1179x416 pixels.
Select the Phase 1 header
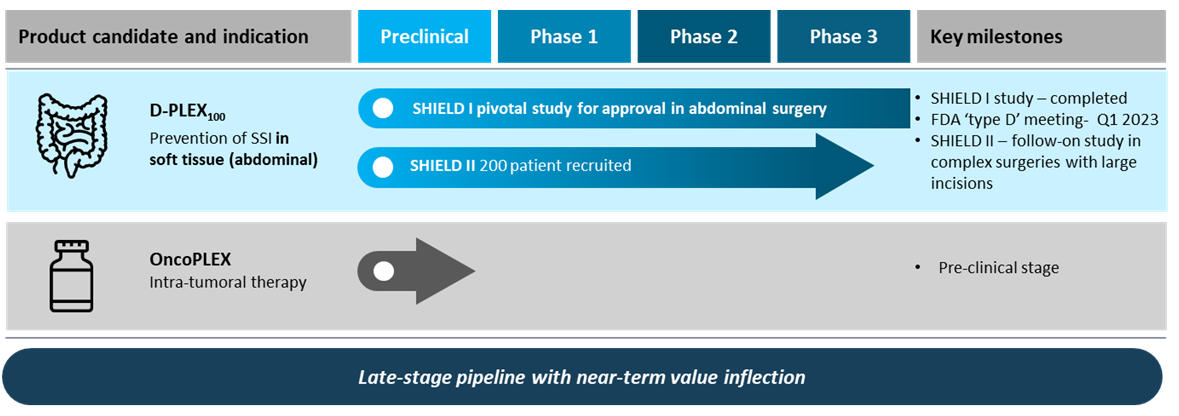point(564,36)
